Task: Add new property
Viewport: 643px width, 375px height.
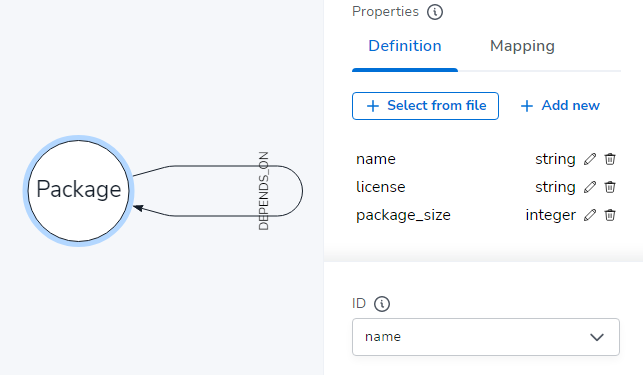Action: pyautogui.click(x=560, y=106)
